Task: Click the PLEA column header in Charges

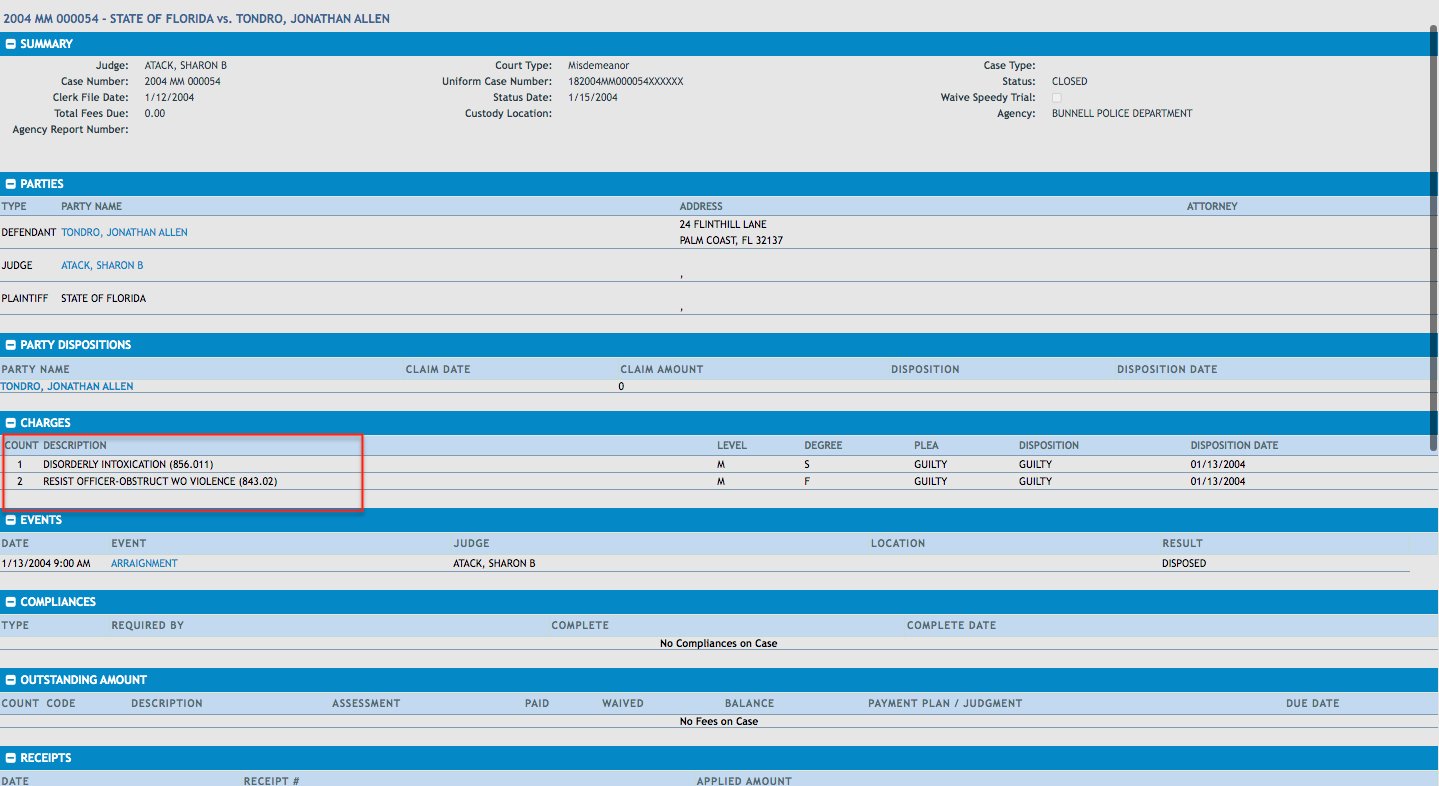Action: (x=926, y=445)
